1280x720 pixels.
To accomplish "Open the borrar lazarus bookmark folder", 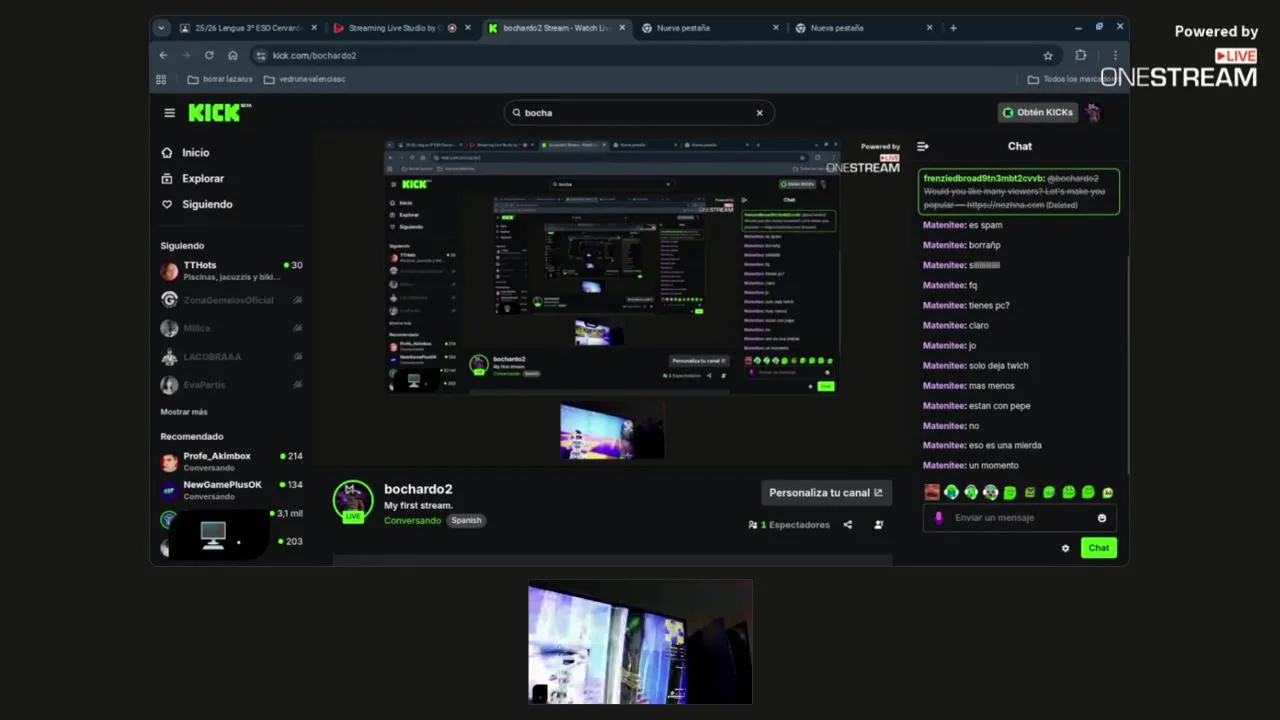I will (220, 79).
